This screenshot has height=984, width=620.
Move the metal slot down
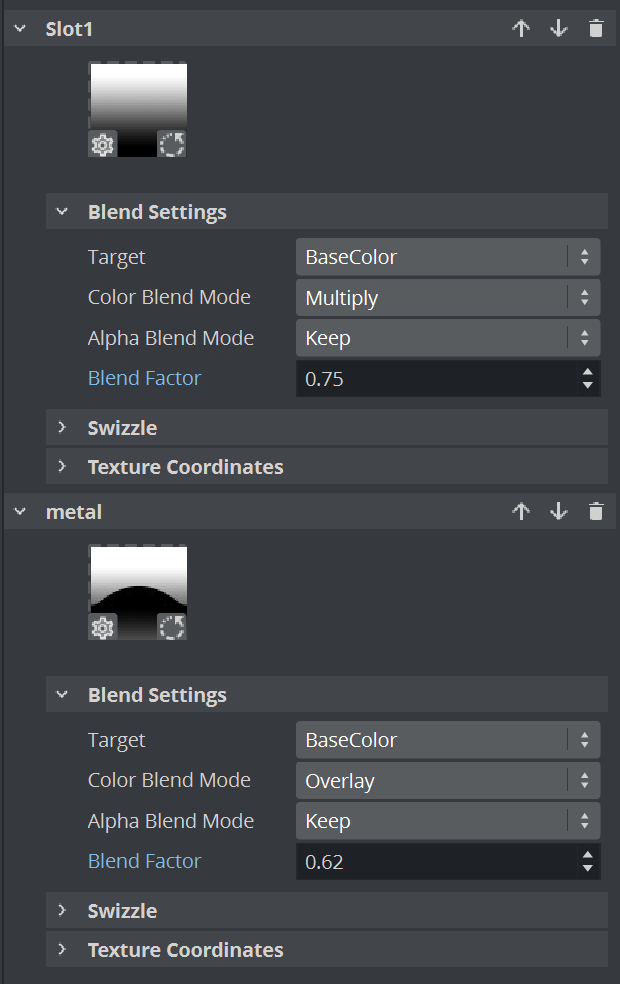558,512
